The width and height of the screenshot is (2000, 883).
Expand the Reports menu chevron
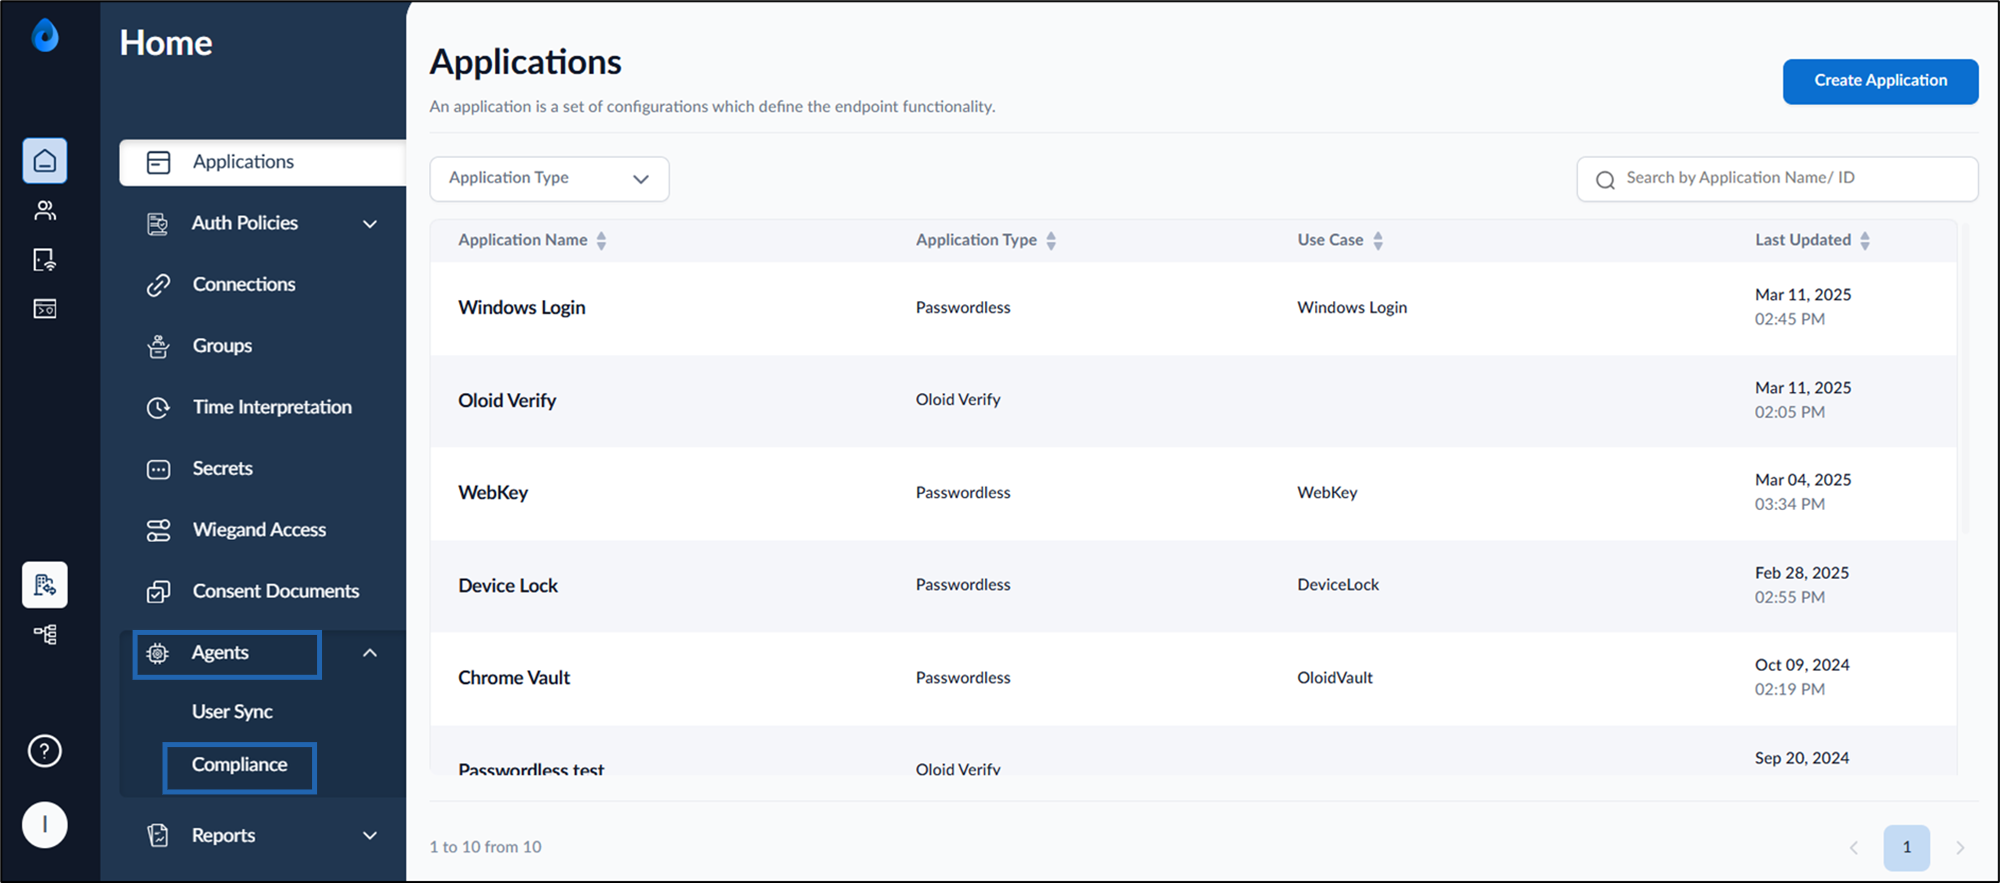(x=370, y=836)
